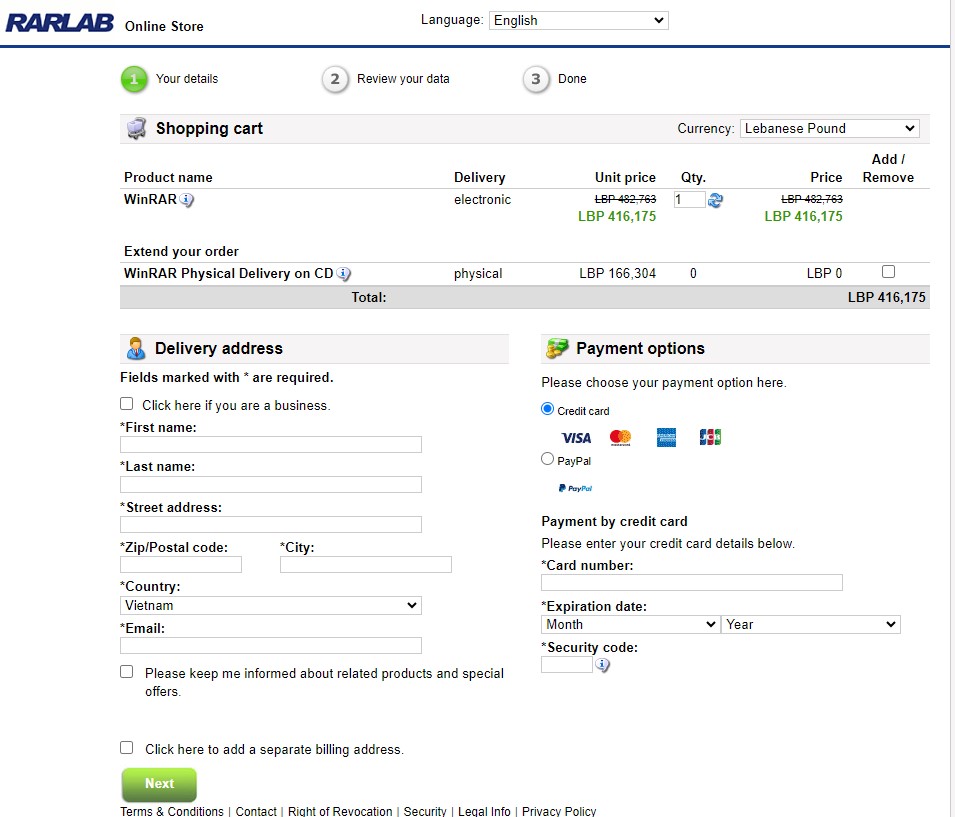Screen dimensions: 955x817
Task: Click the Mastercard logo
Action: 619,437
